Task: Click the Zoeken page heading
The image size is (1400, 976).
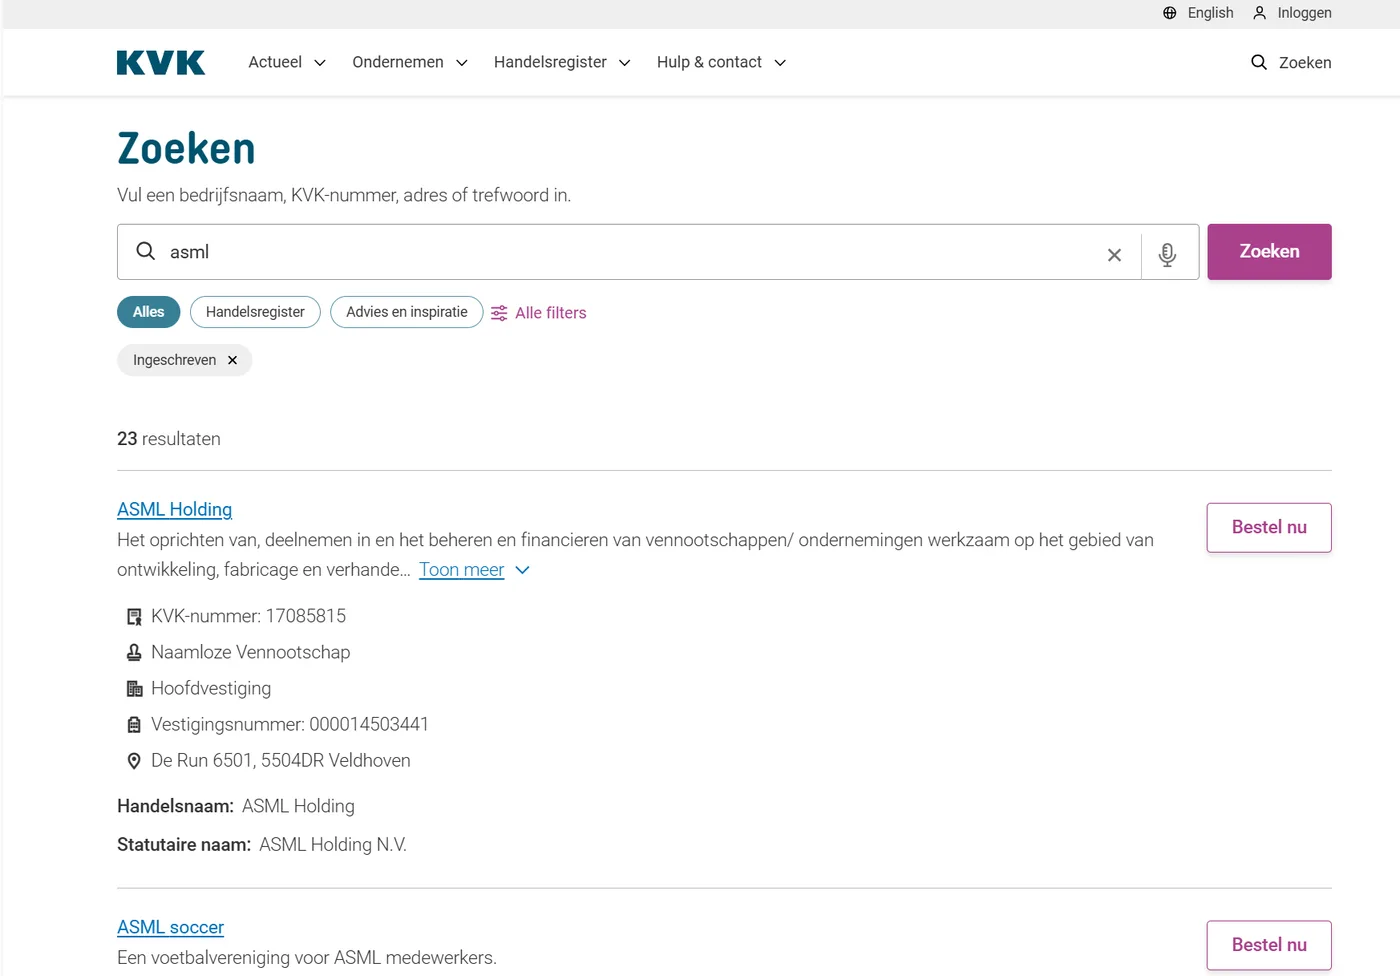Action: (187, 148)
